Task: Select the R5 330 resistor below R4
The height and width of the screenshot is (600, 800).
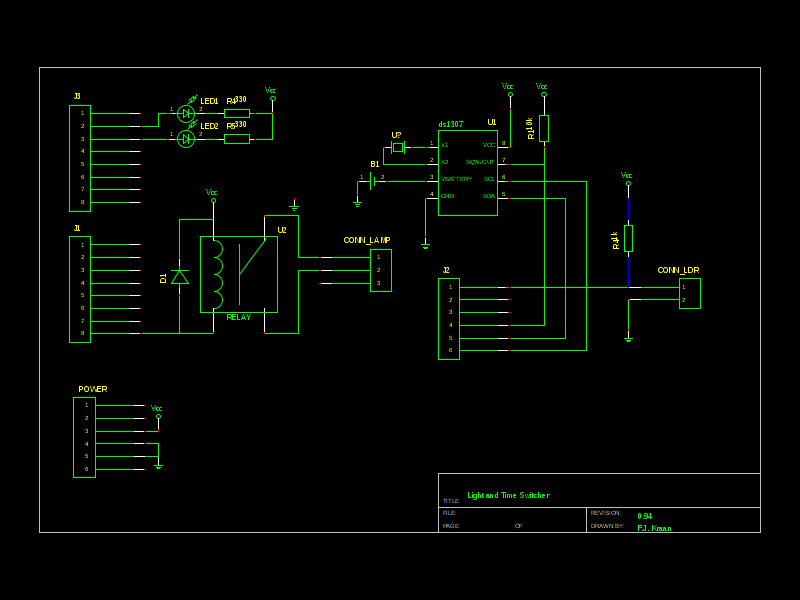Action: coord(237,139)
